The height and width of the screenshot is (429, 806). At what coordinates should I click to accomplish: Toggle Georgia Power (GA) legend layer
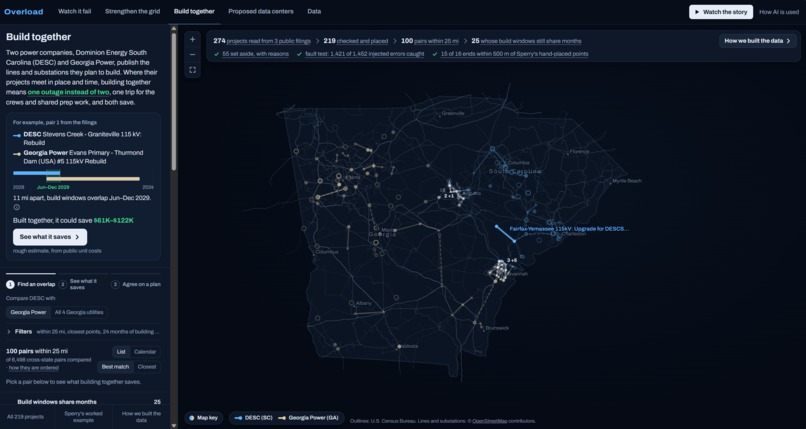click(308, 418)
